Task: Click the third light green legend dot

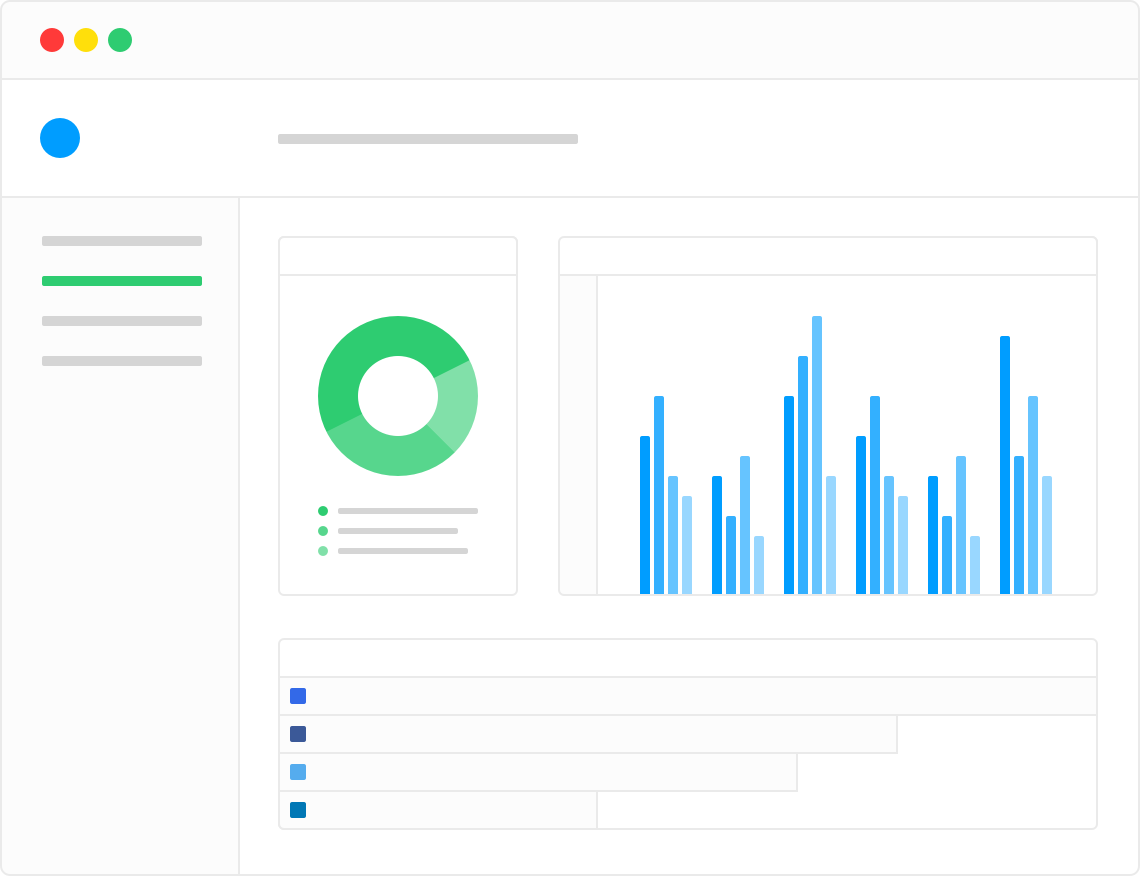Action: click(x=323, y=551)
